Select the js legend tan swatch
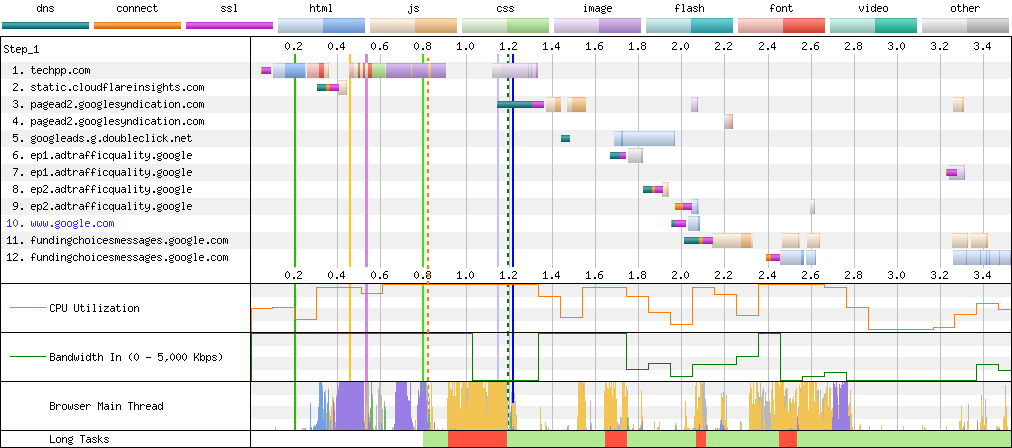1012x448 pixels. click(x=414, y=25)
